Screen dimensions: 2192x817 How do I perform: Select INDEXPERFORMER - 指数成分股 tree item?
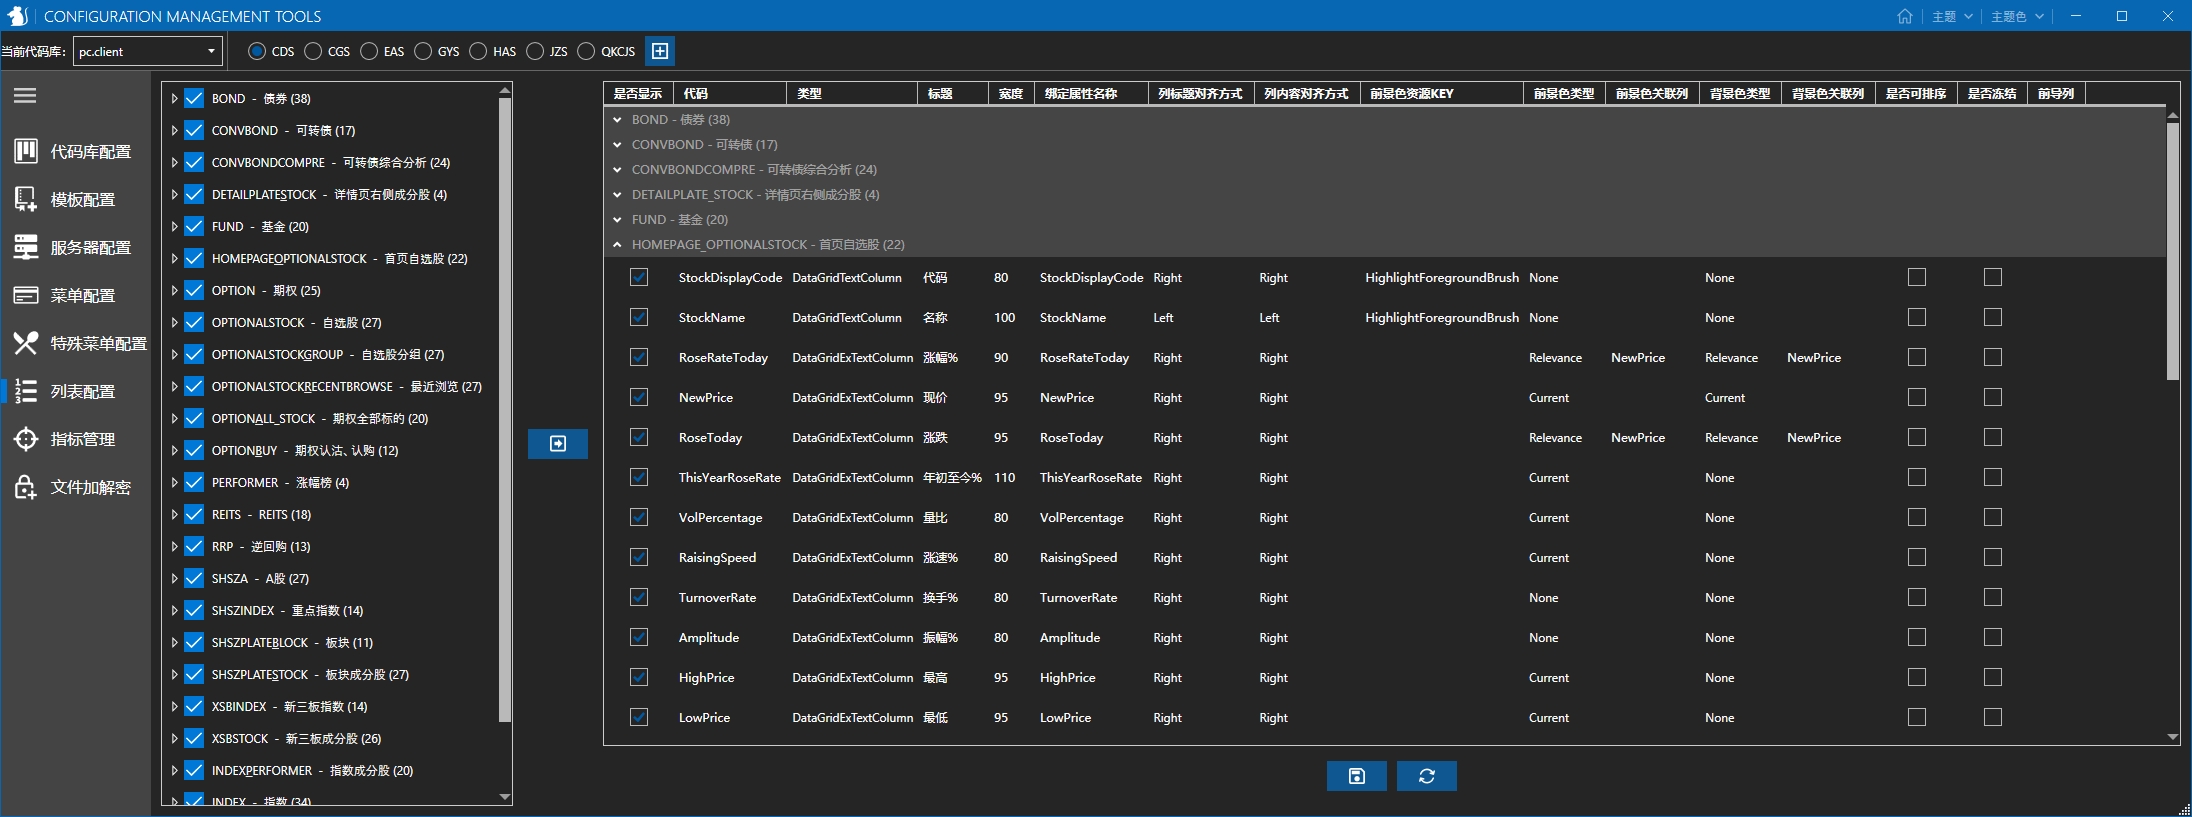[312, 770]
